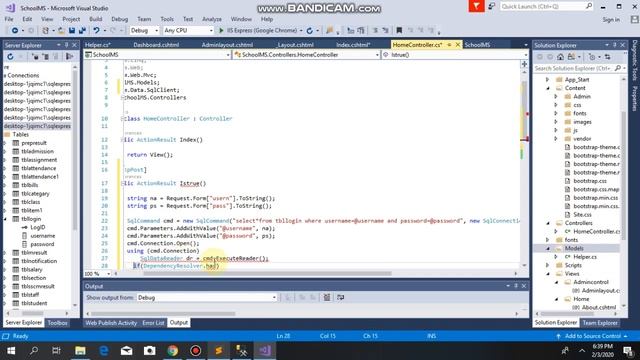Select the username column under tbllogin

43,236
